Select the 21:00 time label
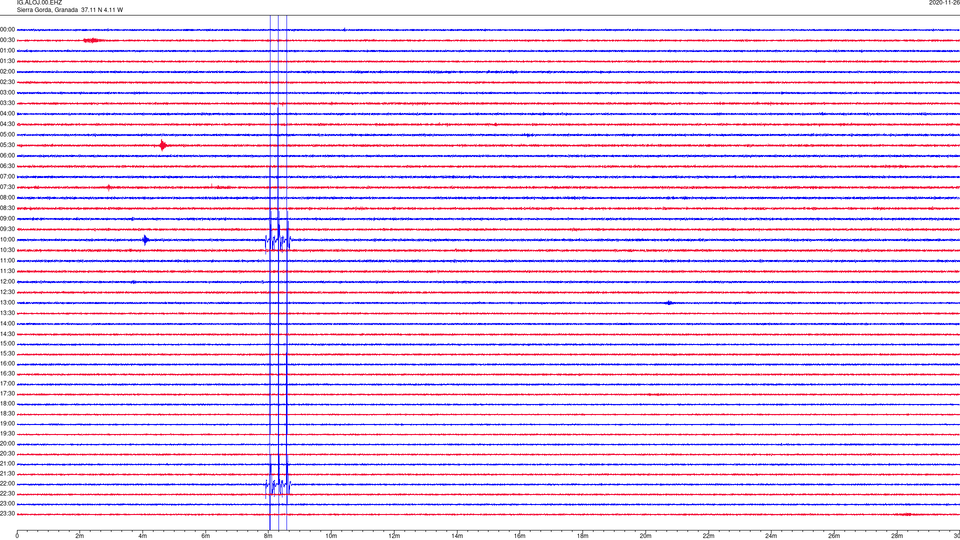This screenshot has height=540, width=960. (7, 464)
